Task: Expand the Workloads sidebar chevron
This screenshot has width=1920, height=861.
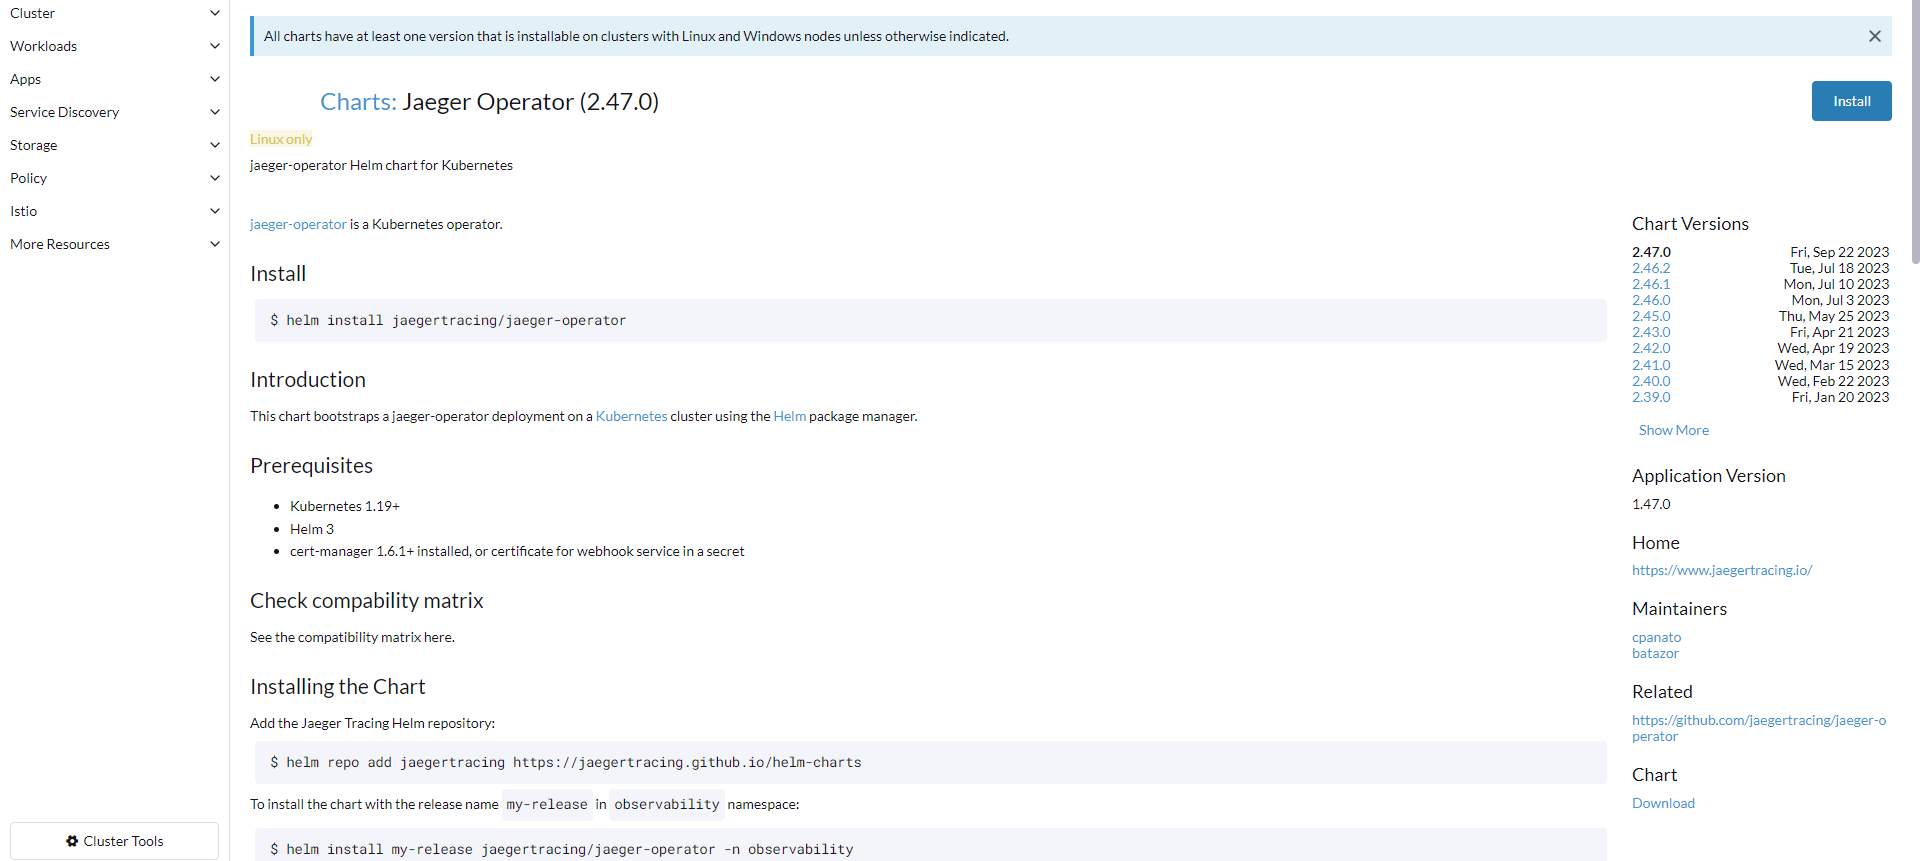Action: click(214, 46)
